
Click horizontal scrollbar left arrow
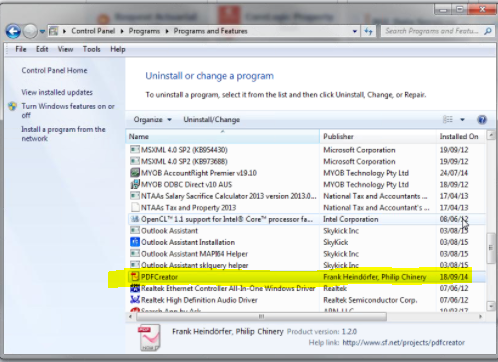point(130,316)
